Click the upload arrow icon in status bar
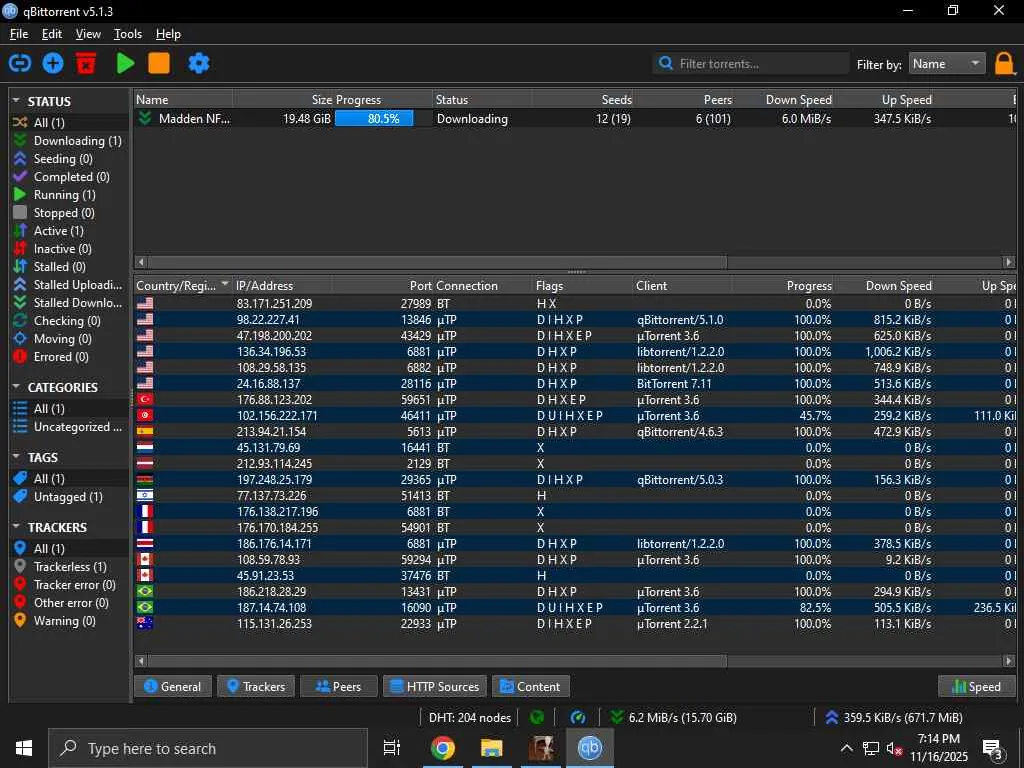Screen dimensions: 1024x768 [831, 718]
